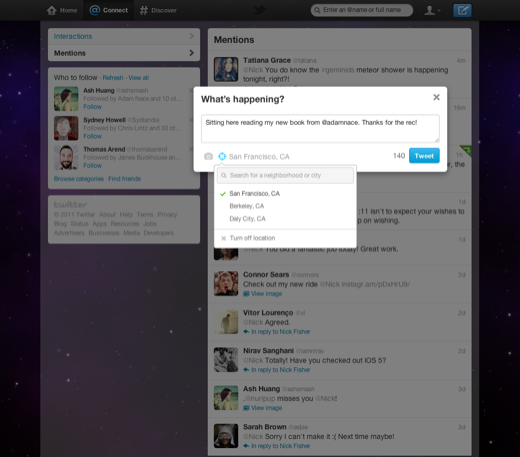Viewport: 520px width, 457px height.
Task: Open the user account dropdown menu
Action: [x=432, y=10]
